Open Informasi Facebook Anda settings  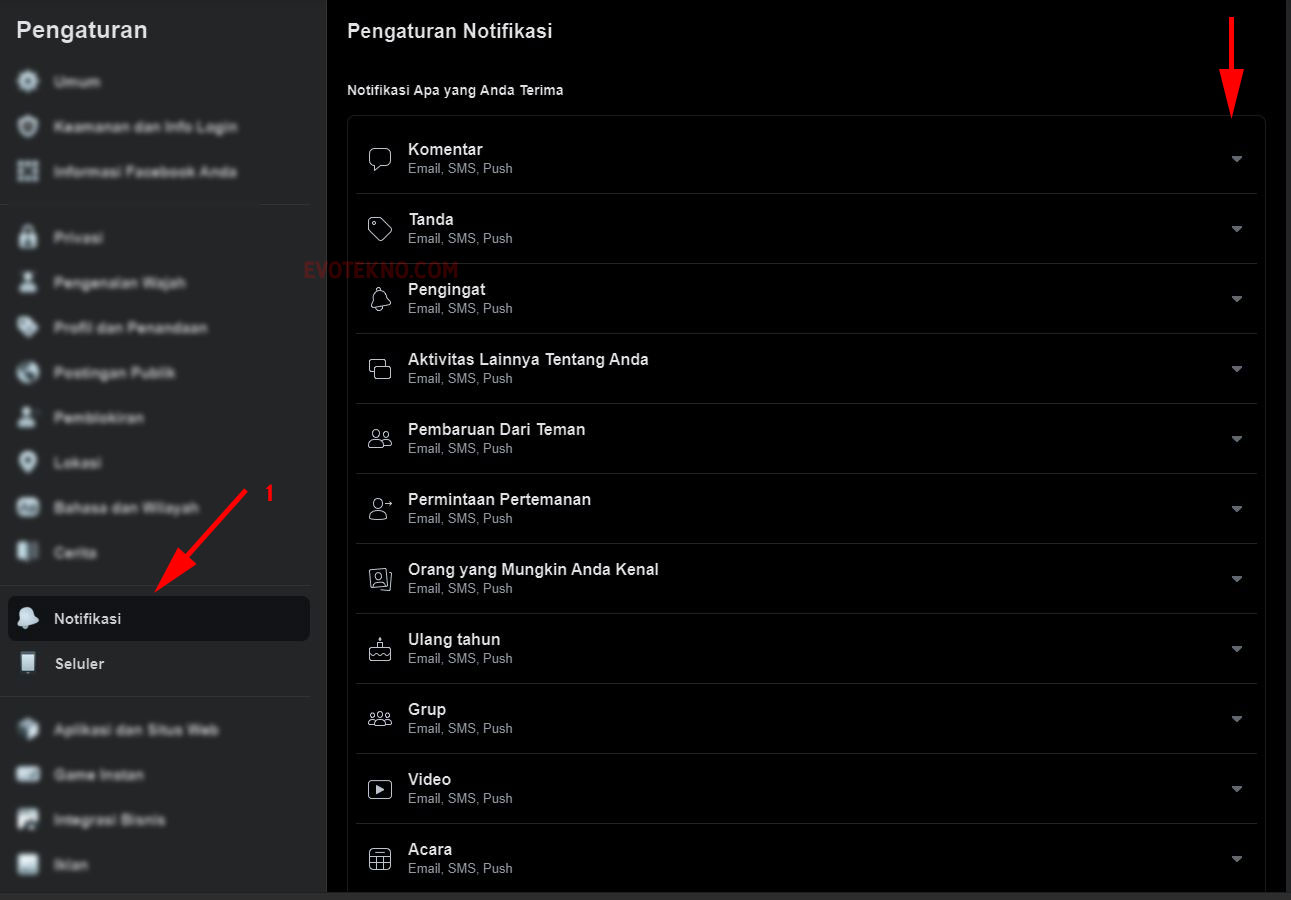(159, 172)
